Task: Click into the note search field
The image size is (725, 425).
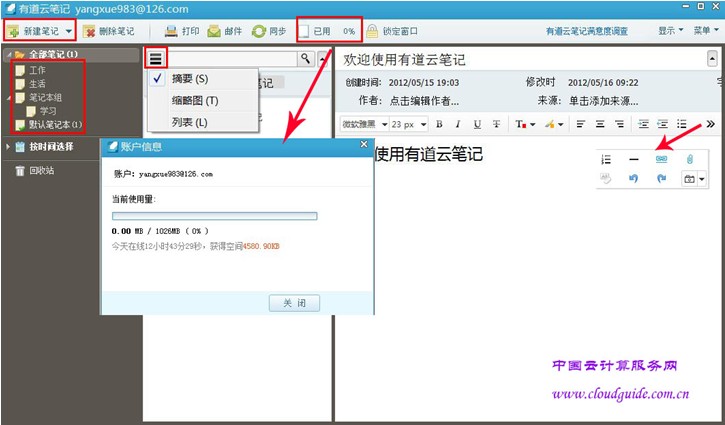Action: click(233, 58)
